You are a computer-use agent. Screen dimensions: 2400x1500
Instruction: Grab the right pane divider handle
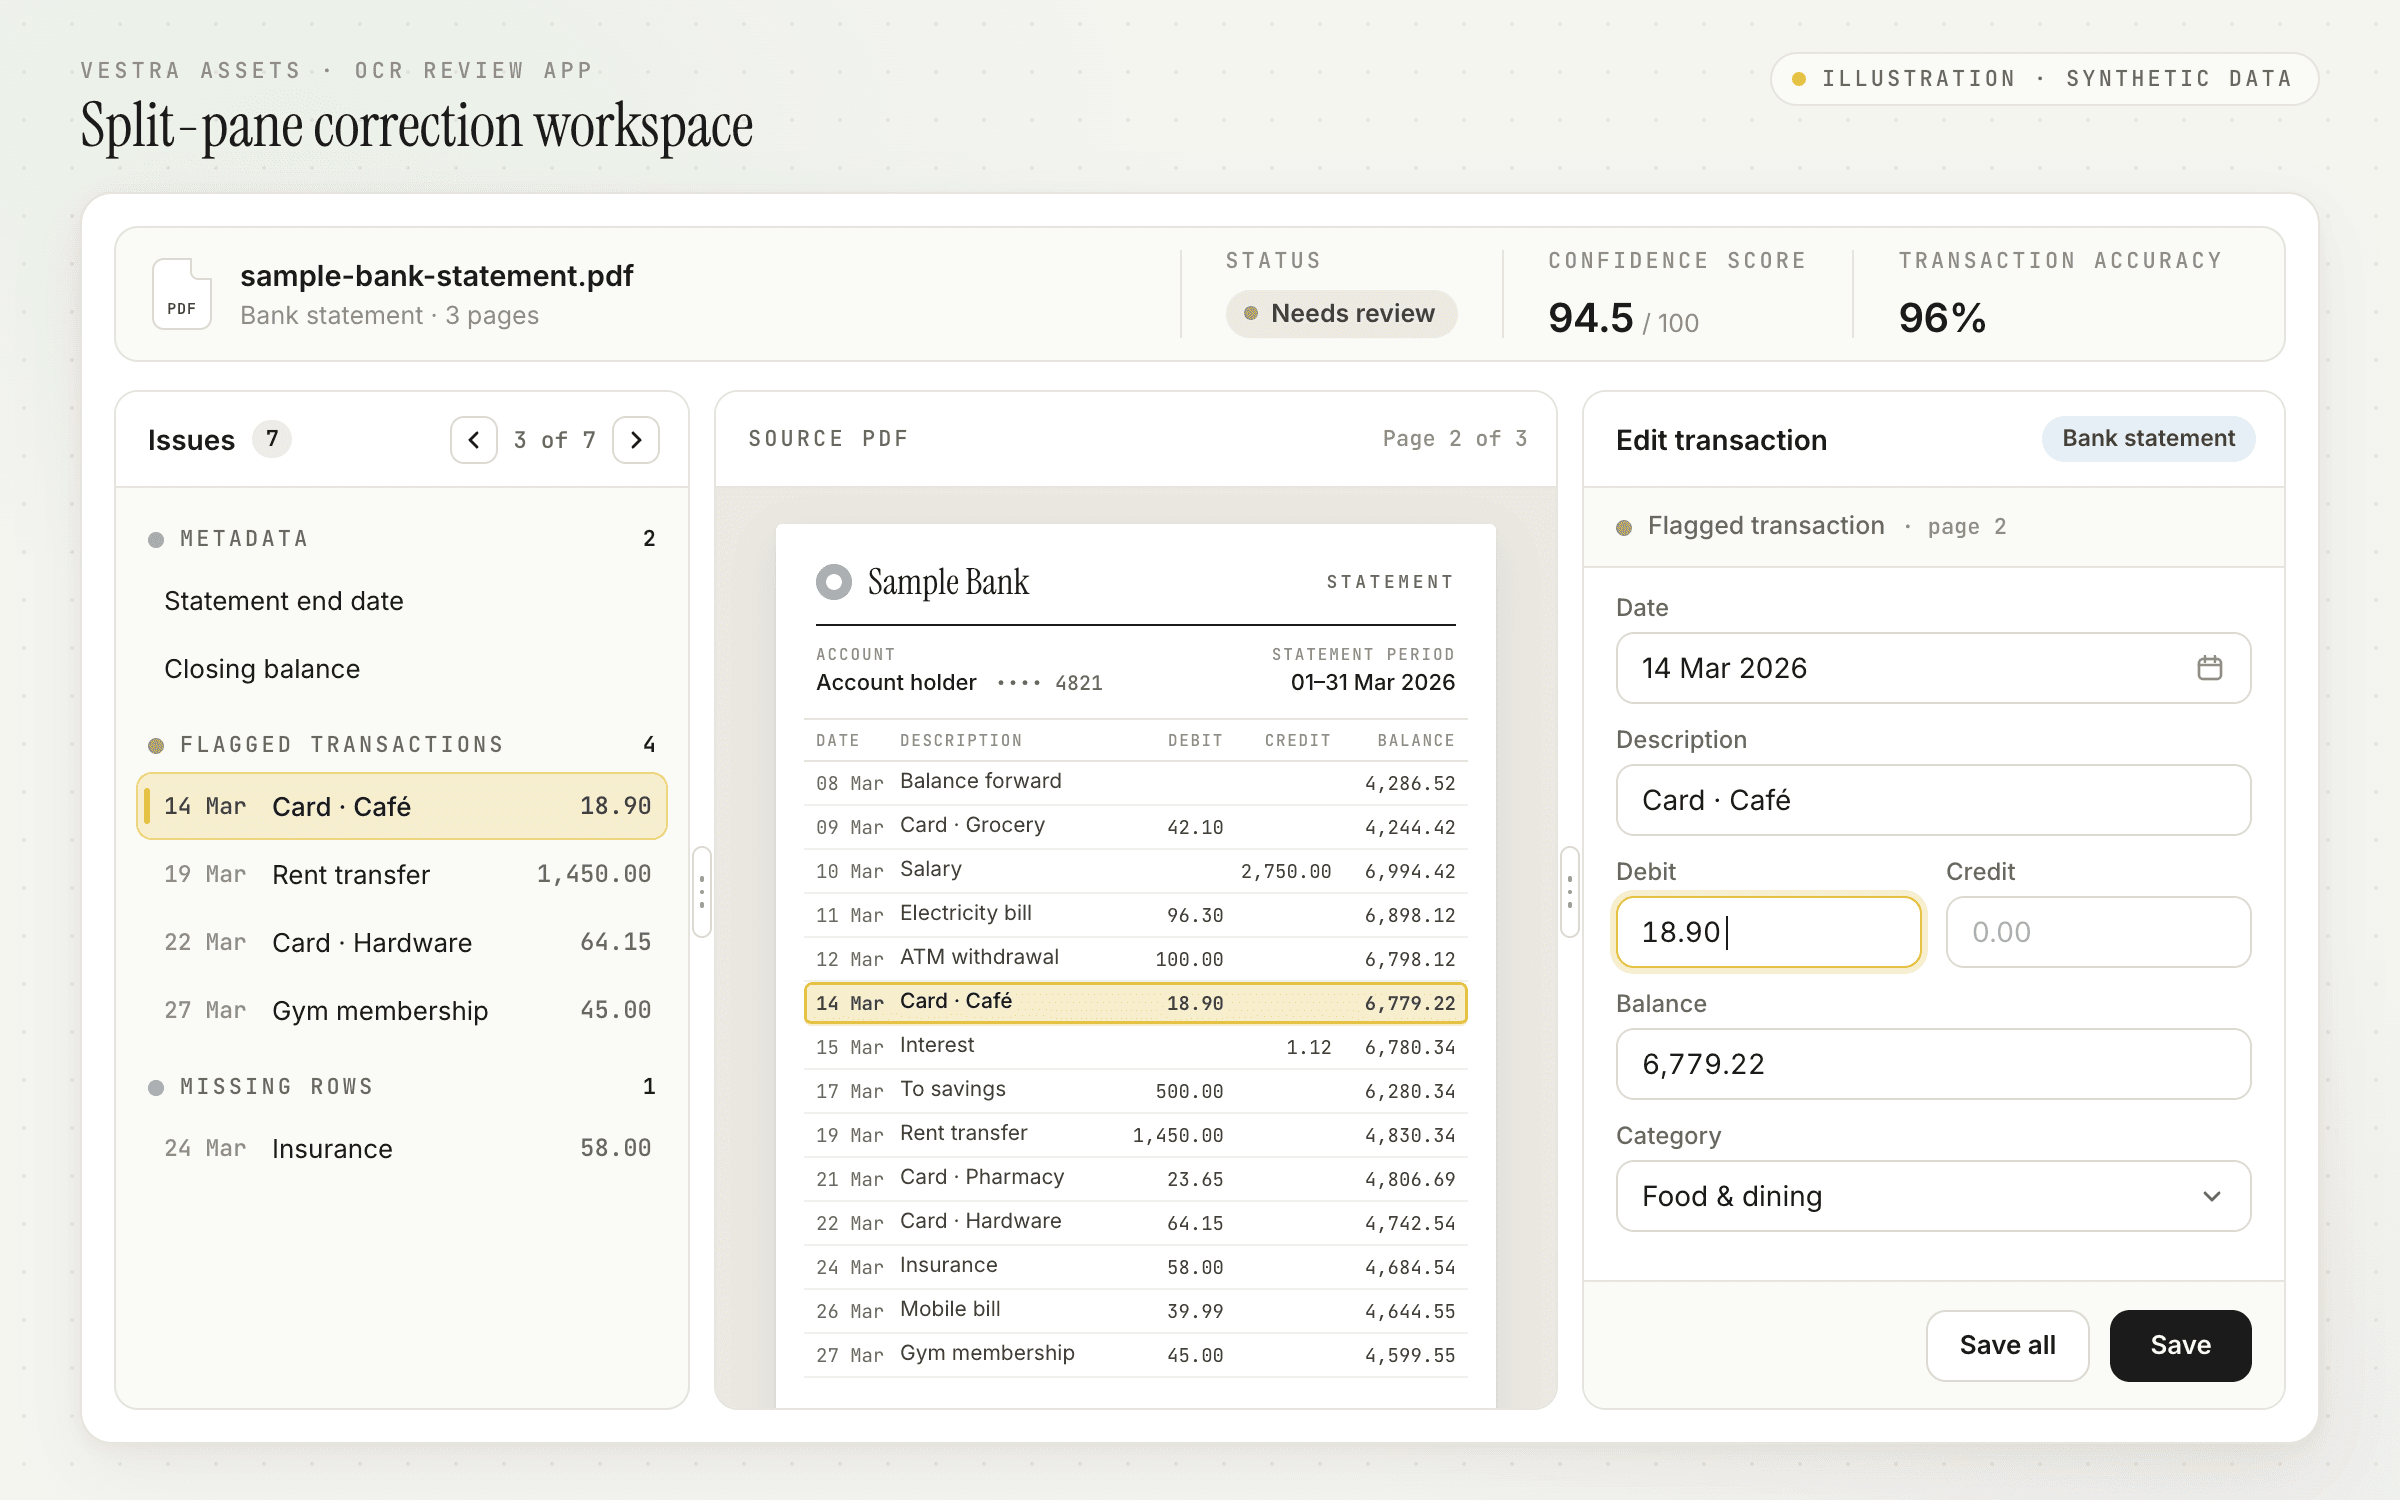pyautogui.click(x=1570, y=892)
